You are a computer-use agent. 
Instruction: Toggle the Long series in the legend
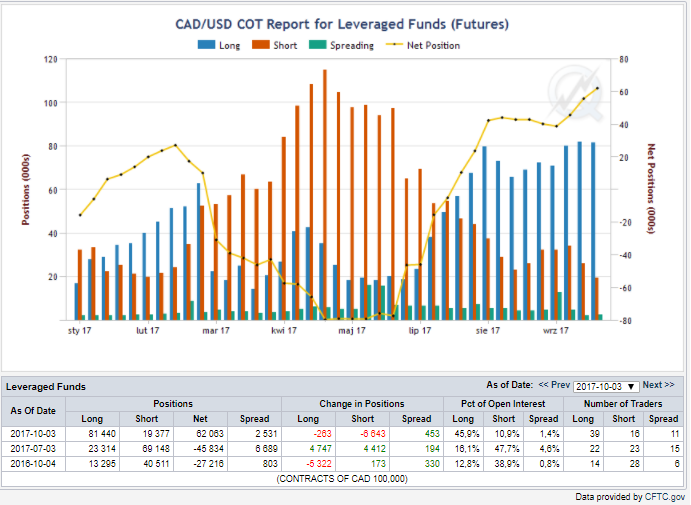(219, 45)
